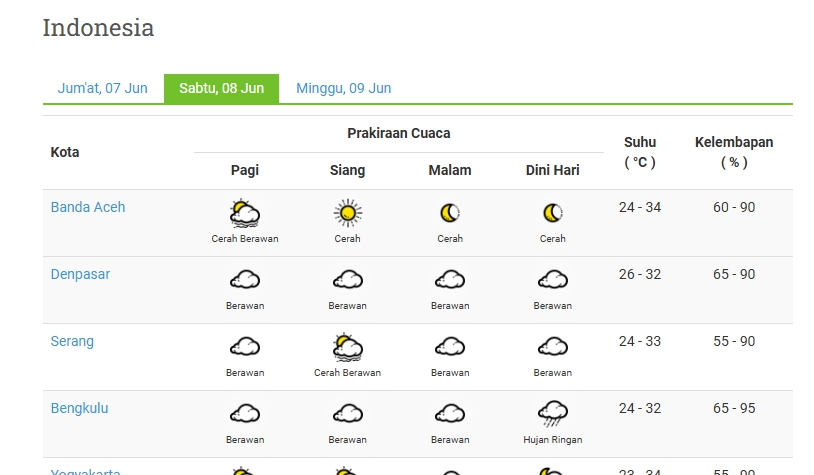Select the Sabtu, 08 Jun tab
The width and height of the screenshot is (814, 475).
[221, 88]
